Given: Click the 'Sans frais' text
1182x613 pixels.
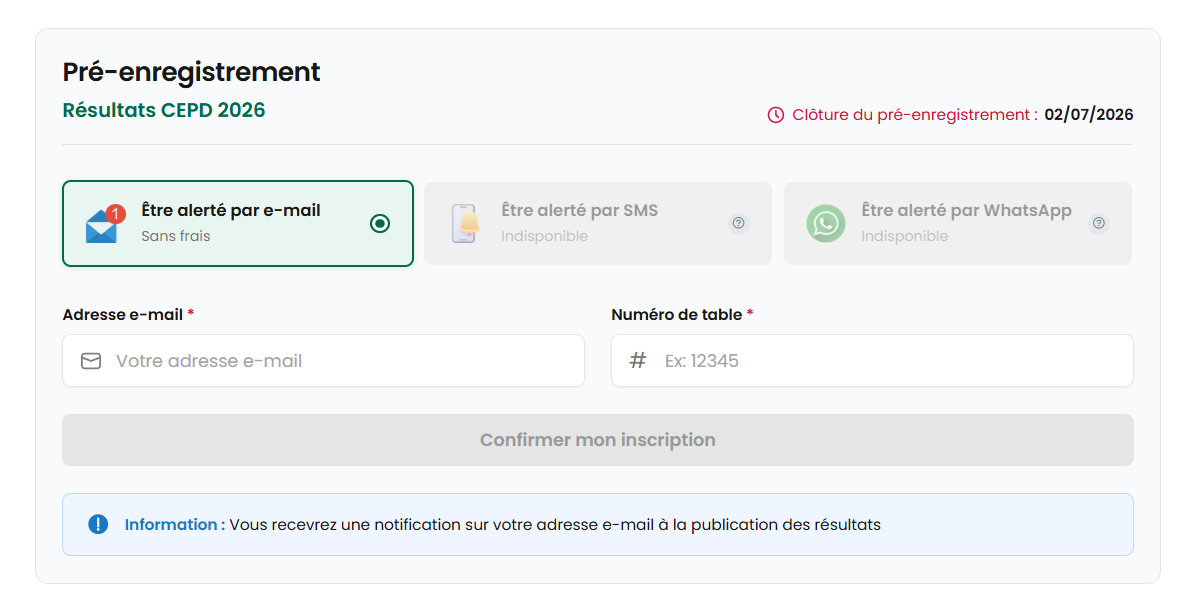Looking at the screenshot, I should click(x=176, y=236).
